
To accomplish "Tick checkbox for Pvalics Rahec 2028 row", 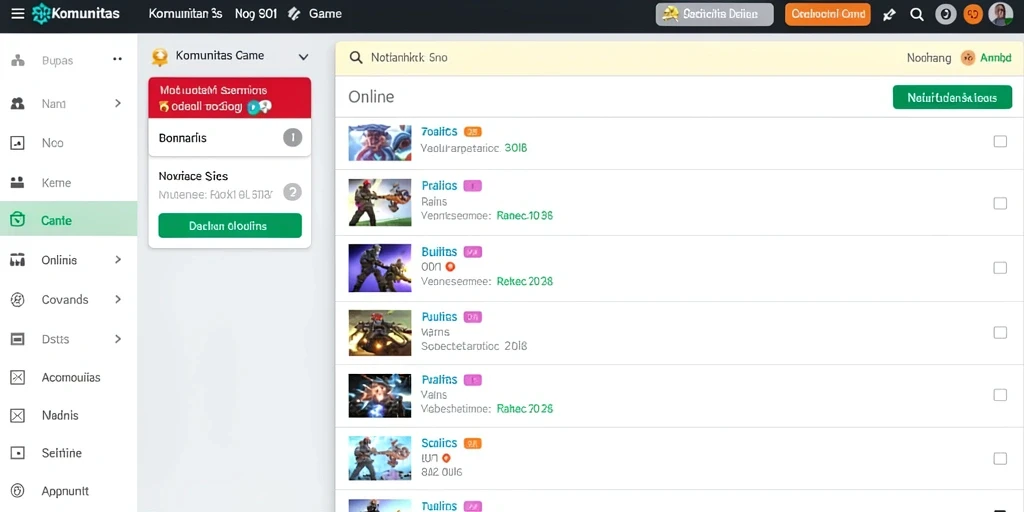I will [x=1000, y=394].
